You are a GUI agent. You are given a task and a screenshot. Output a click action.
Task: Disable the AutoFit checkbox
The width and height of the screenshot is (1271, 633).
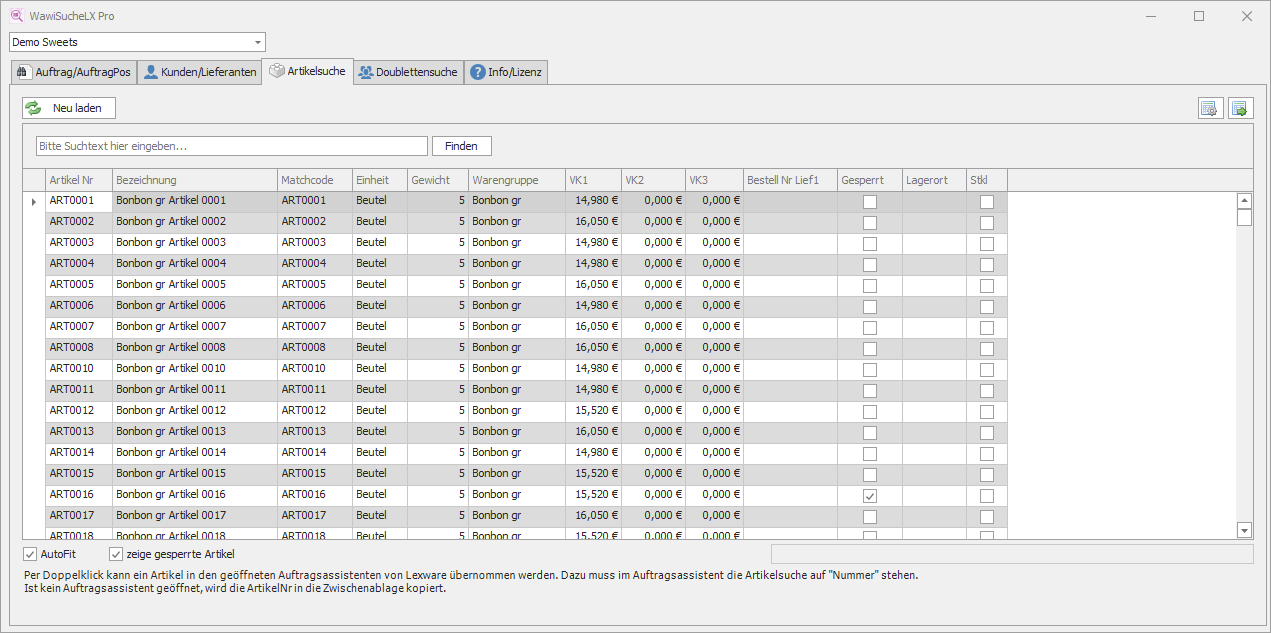(30, 554)
